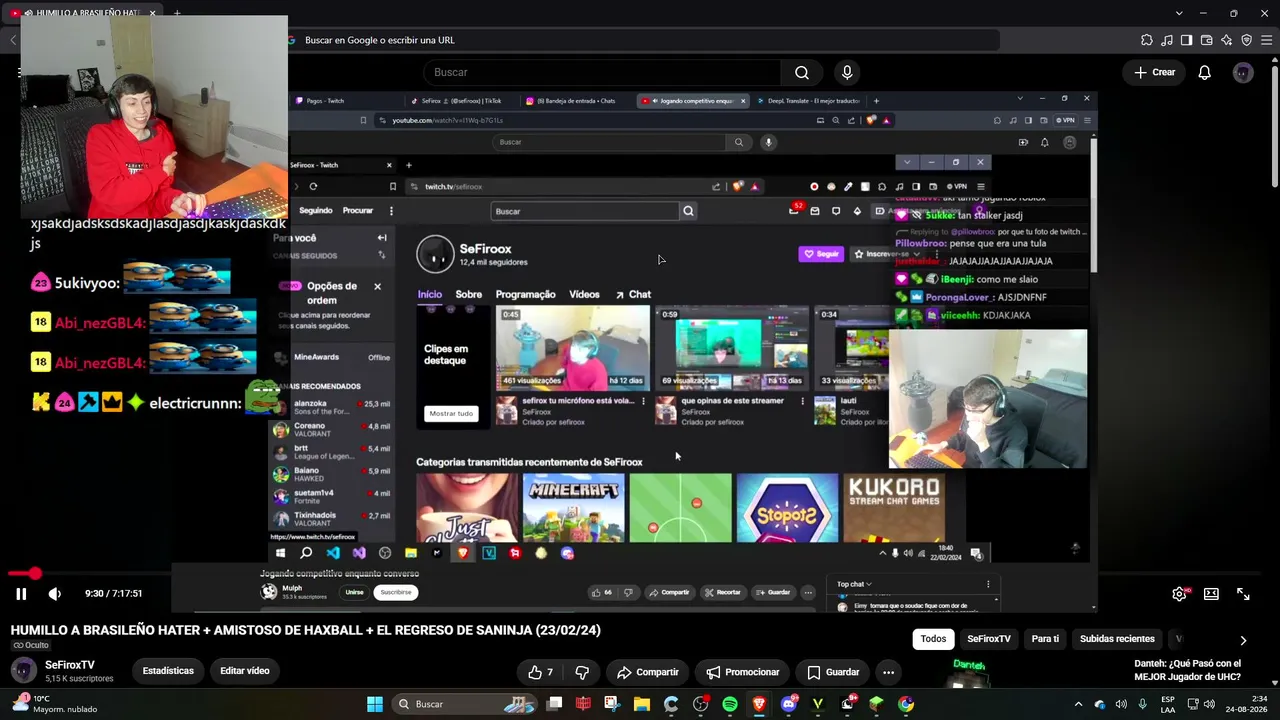Open the Crear menu
This screenshot has height=720, width=1280.
click(1154, 72)
